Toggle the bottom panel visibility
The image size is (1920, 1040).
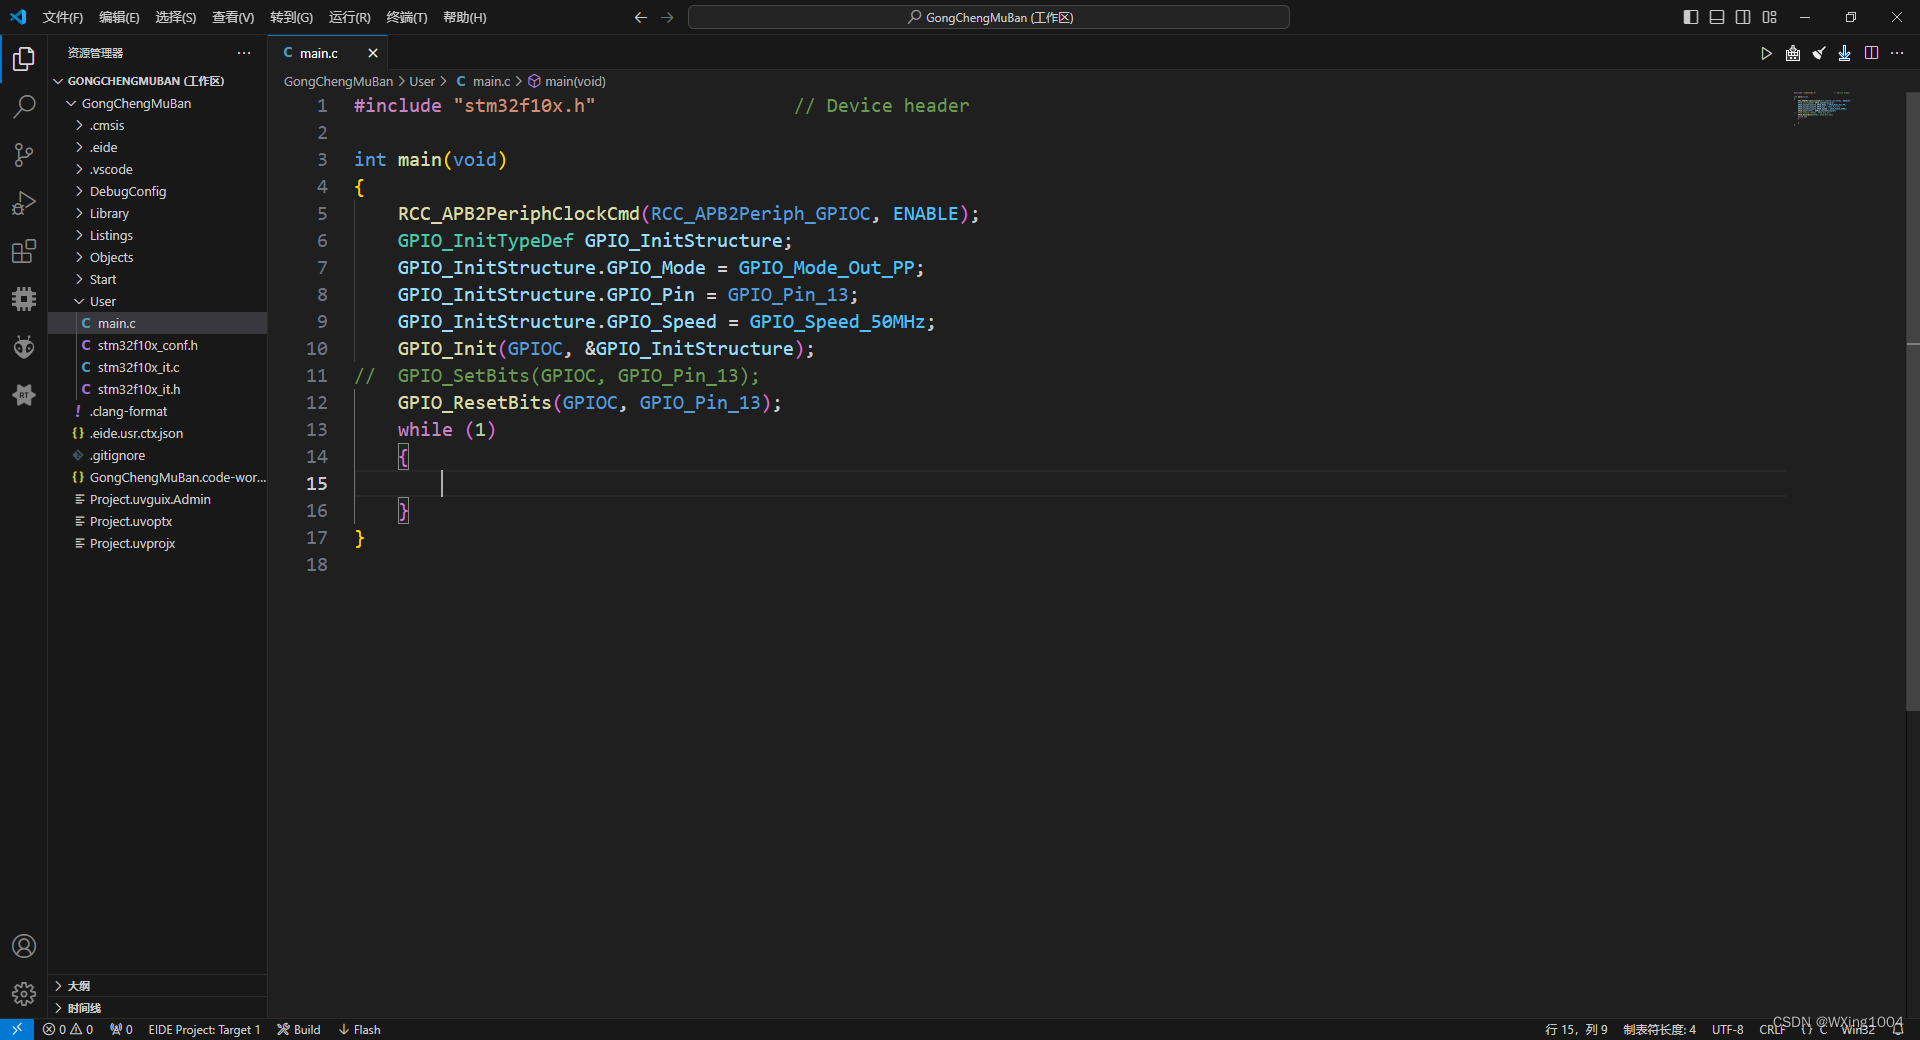pyautogui.click(x=1717, y=17)
